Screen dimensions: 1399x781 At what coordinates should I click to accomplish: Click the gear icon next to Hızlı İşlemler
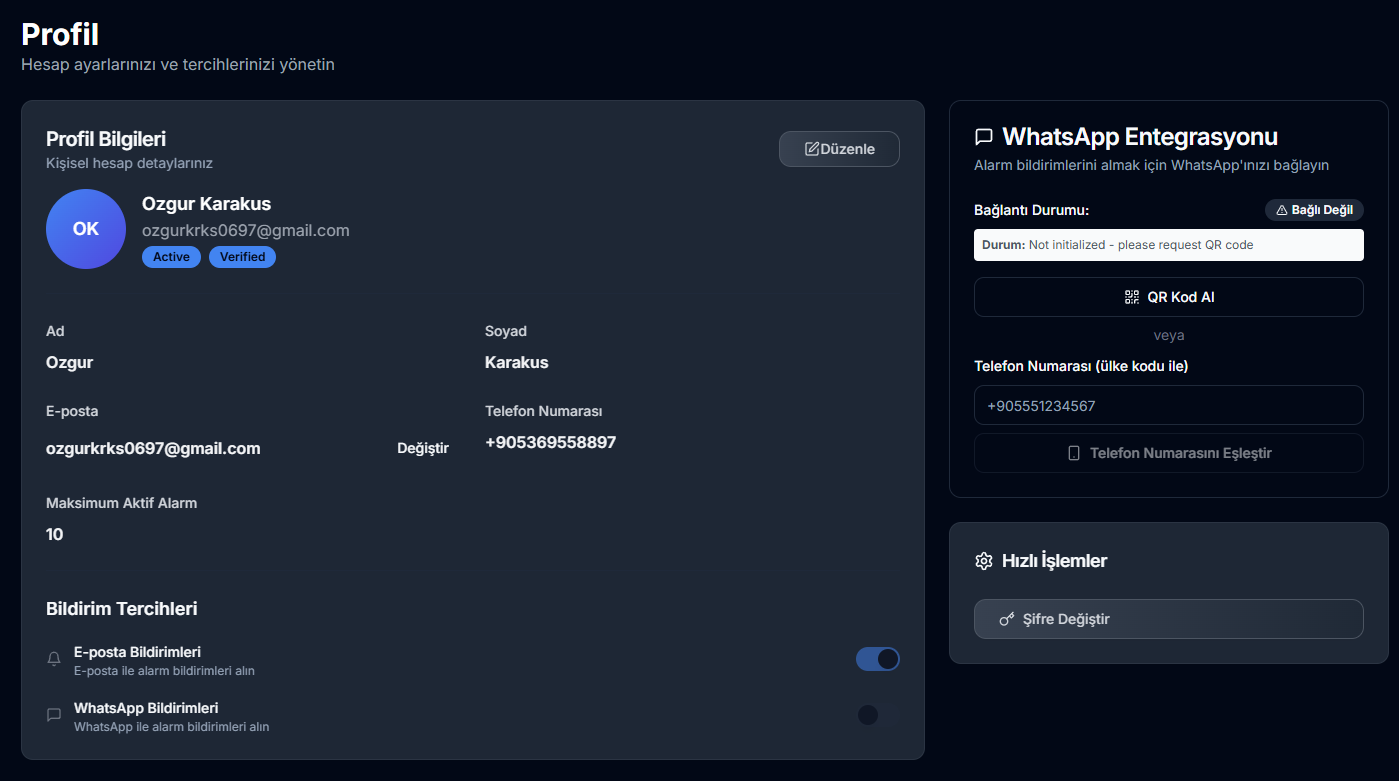pos(984,561)
